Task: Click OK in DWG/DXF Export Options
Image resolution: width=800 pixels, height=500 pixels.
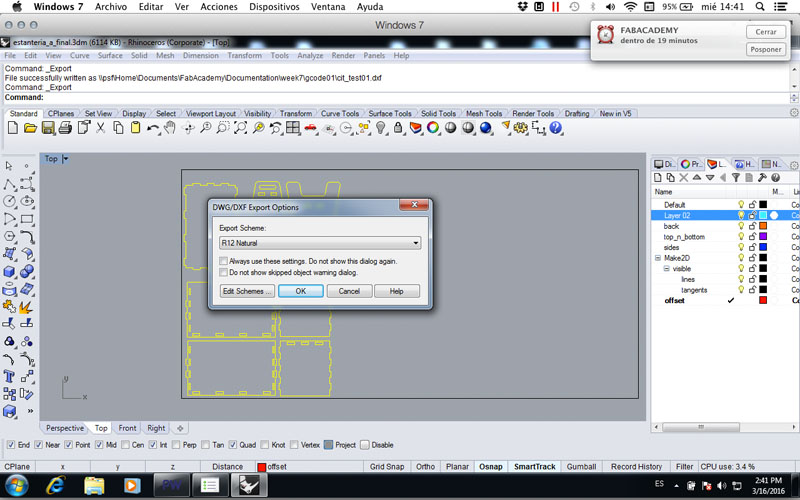Action: (301, 291)
